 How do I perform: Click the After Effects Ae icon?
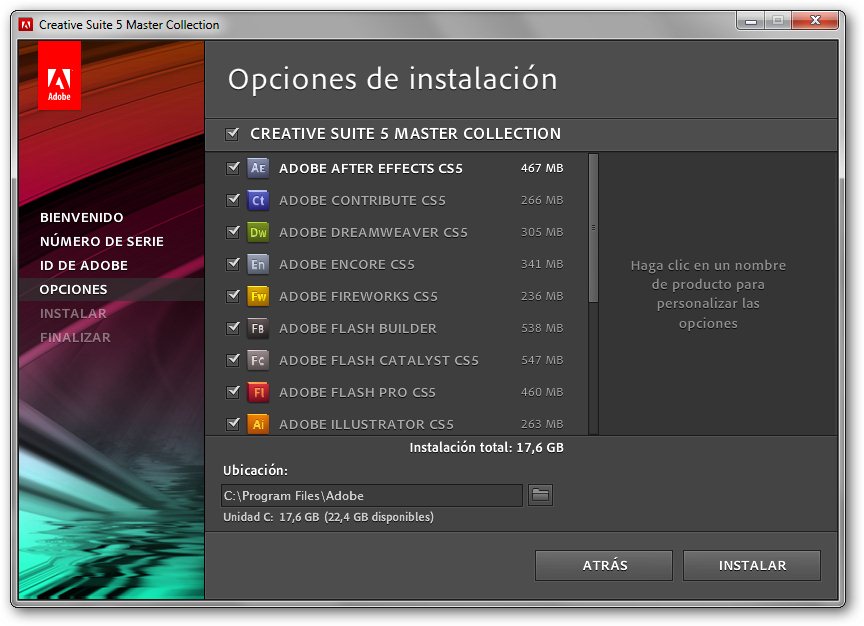point(258,168)
